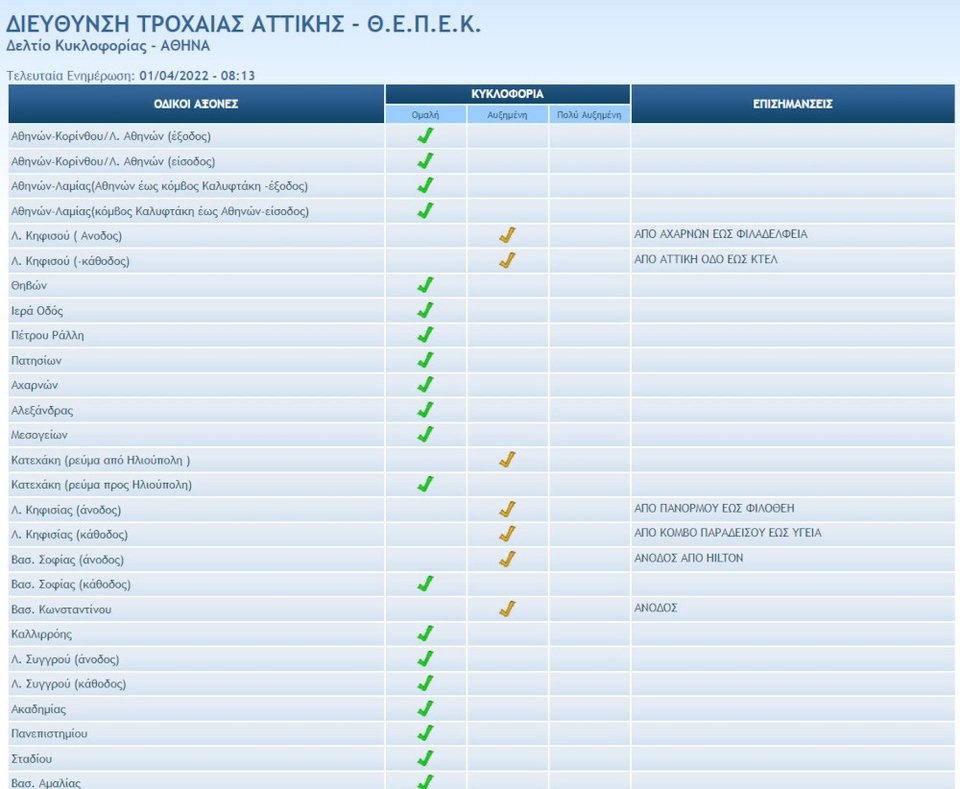Click the ΔΙΕΥΘΥΝΣΗ ΤΡΟΧΑΙΑΣ ΑΤΤΙΚΗΣ title
The image size is (960, 789).
coord(244,24)
